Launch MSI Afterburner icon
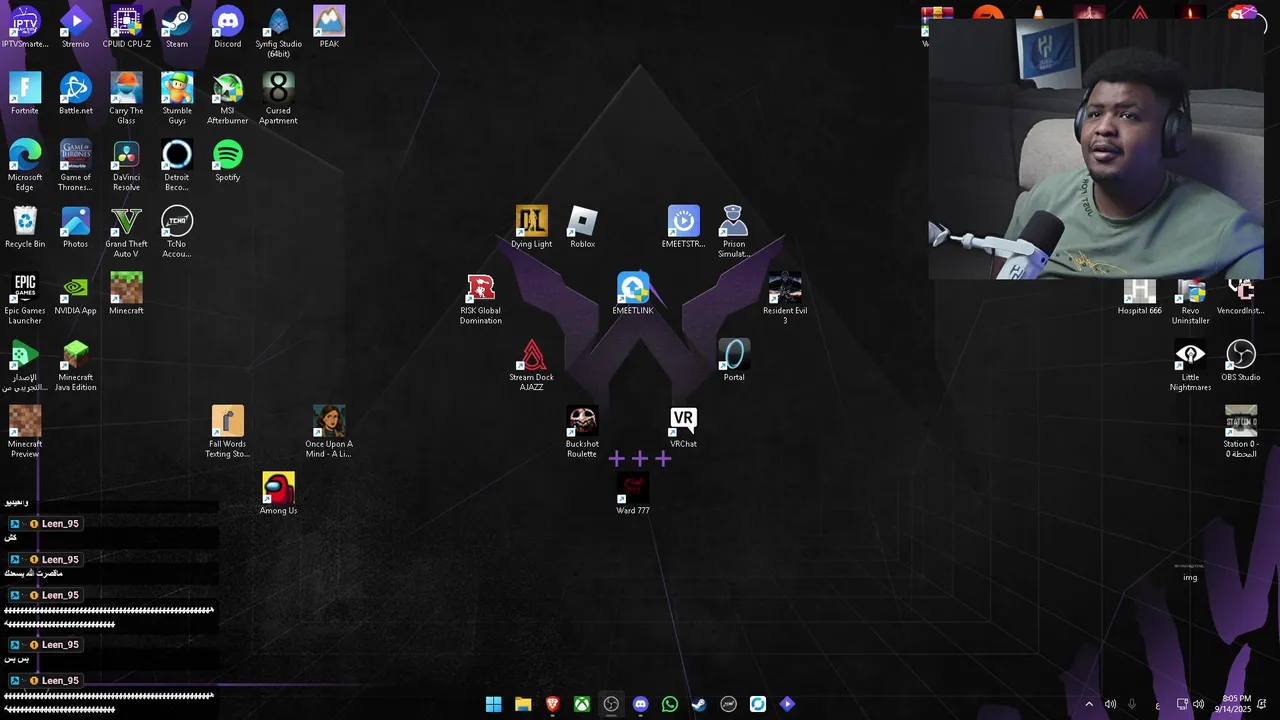The width and height of the screenshot is (1280, 720). pyautogui.click(x=228, y=99)
